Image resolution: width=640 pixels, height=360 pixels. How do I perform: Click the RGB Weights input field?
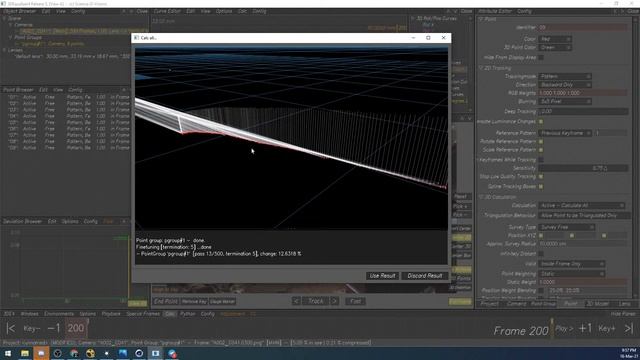pyautogui.click(x=583, y=93)
